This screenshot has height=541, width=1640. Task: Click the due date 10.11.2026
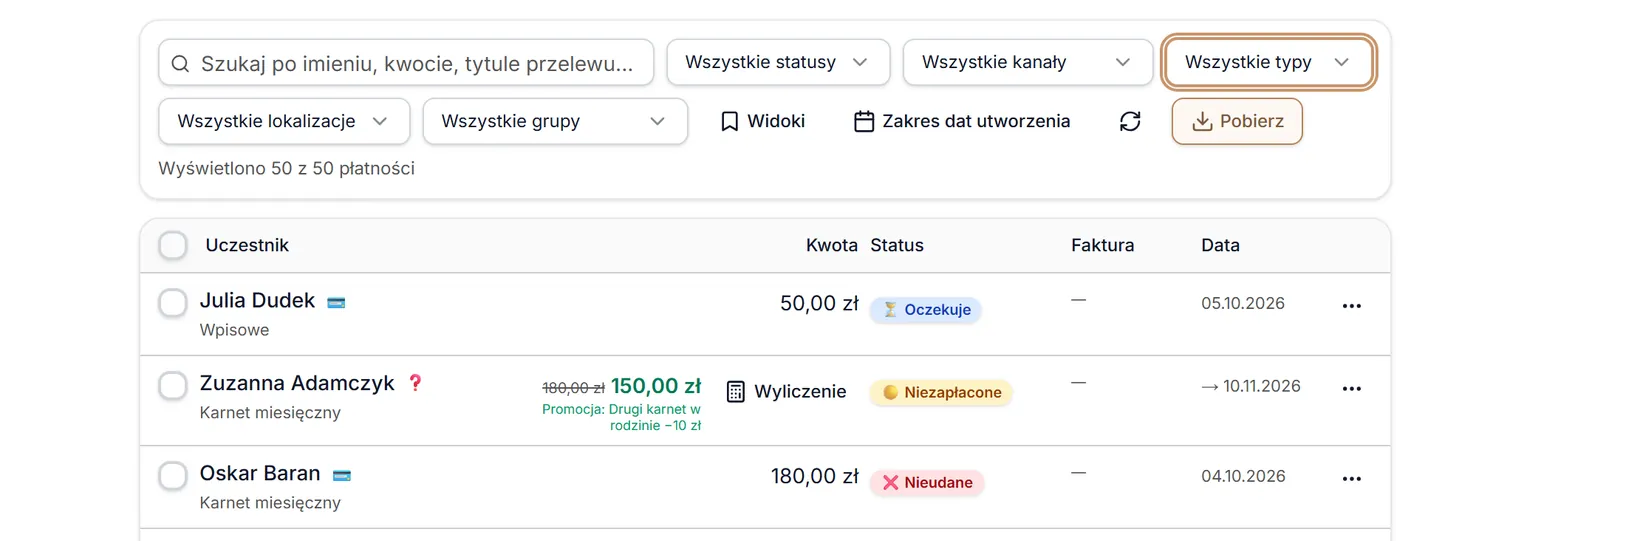click(1251, 386)
